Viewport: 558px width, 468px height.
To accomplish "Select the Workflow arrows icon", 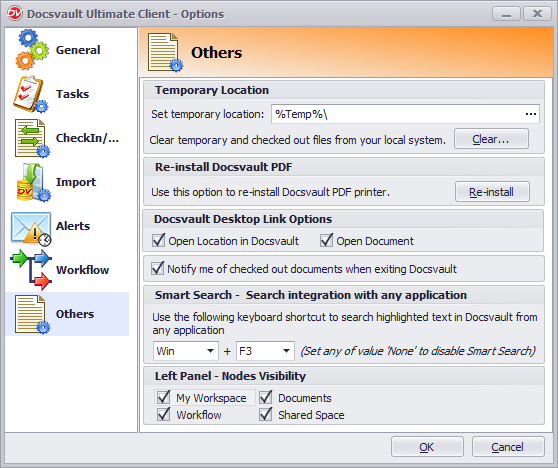I will point(31,269).
